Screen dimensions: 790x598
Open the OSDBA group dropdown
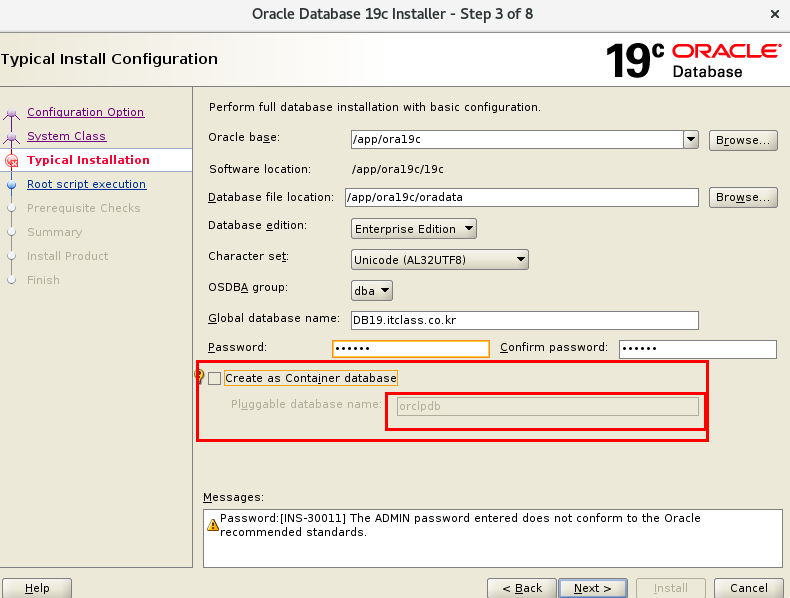371,291
